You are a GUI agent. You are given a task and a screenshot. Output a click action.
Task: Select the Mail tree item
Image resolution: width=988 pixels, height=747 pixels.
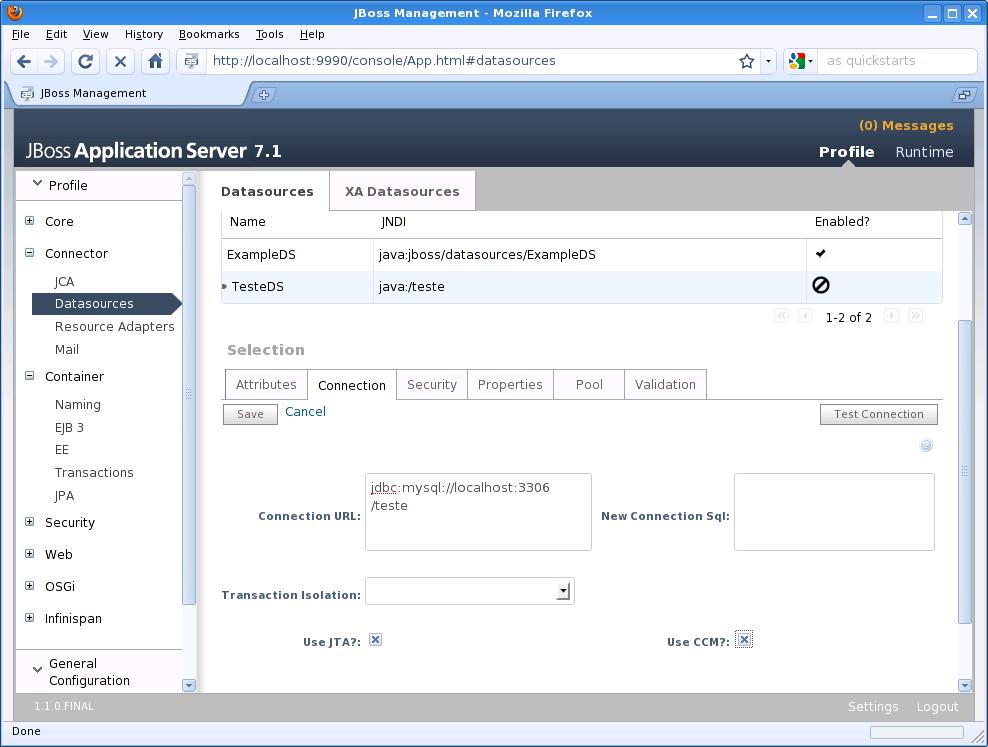tap(67, 350)
